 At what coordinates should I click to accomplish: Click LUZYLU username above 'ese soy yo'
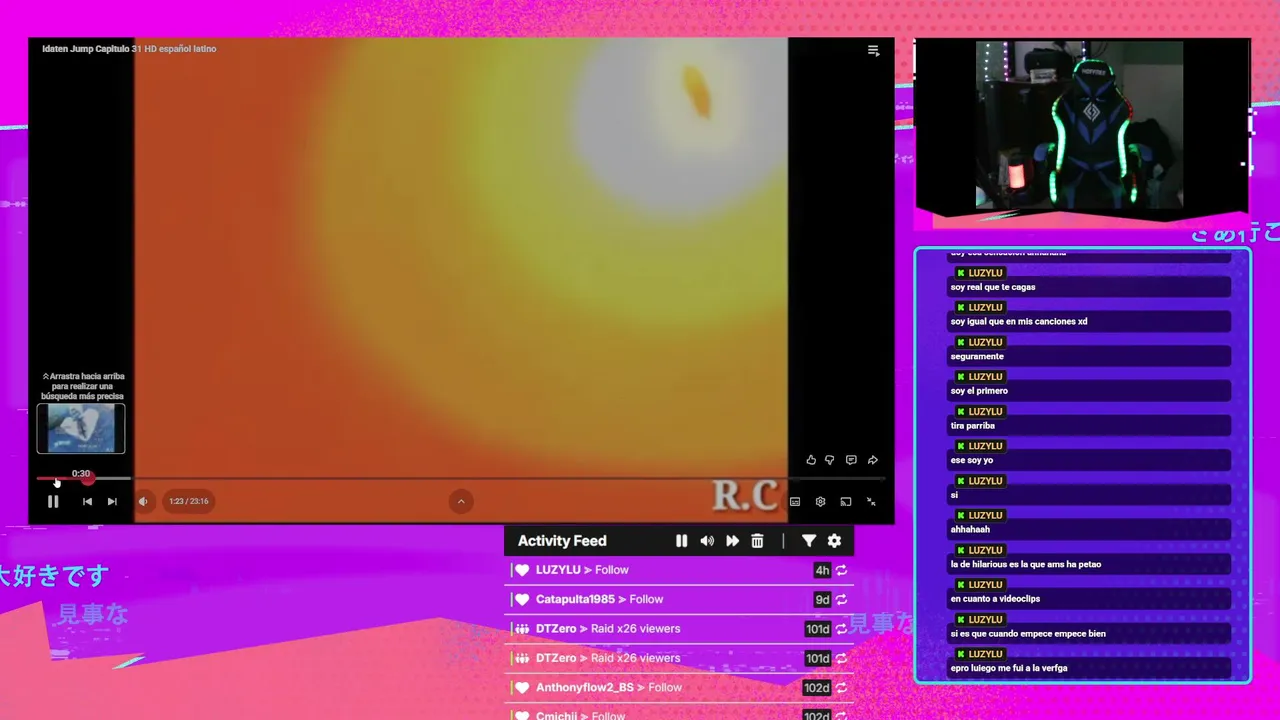pyautogui.click(x=985, y=446)
